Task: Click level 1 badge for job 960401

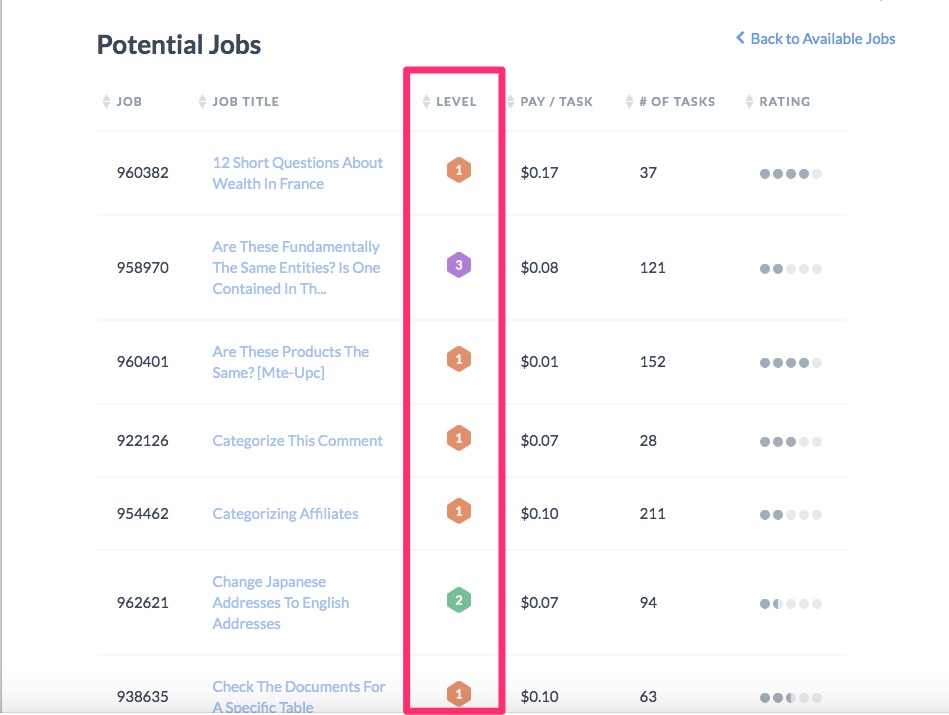Action: point(459,359)
